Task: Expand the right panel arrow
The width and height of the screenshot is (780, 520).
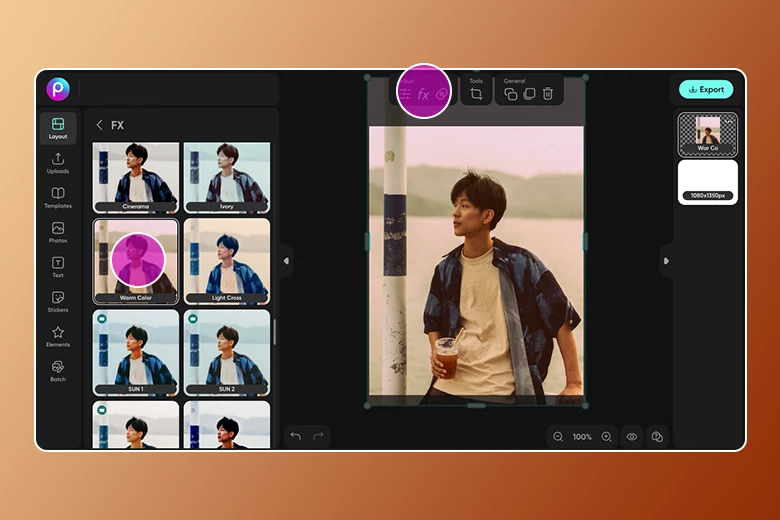Action: click(x=665, y=261)
